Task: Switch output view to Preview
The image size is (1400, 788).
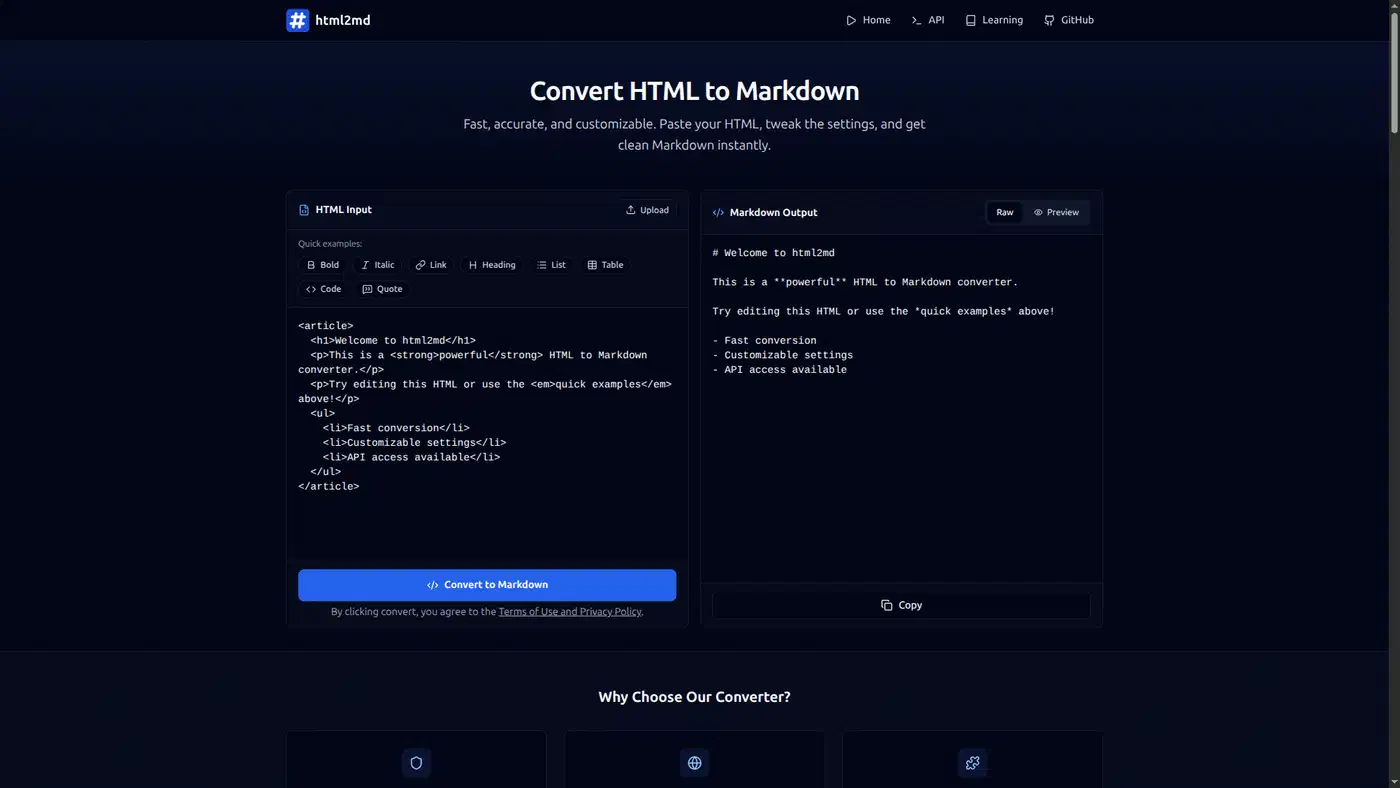Action: (x=1056, y=212)
